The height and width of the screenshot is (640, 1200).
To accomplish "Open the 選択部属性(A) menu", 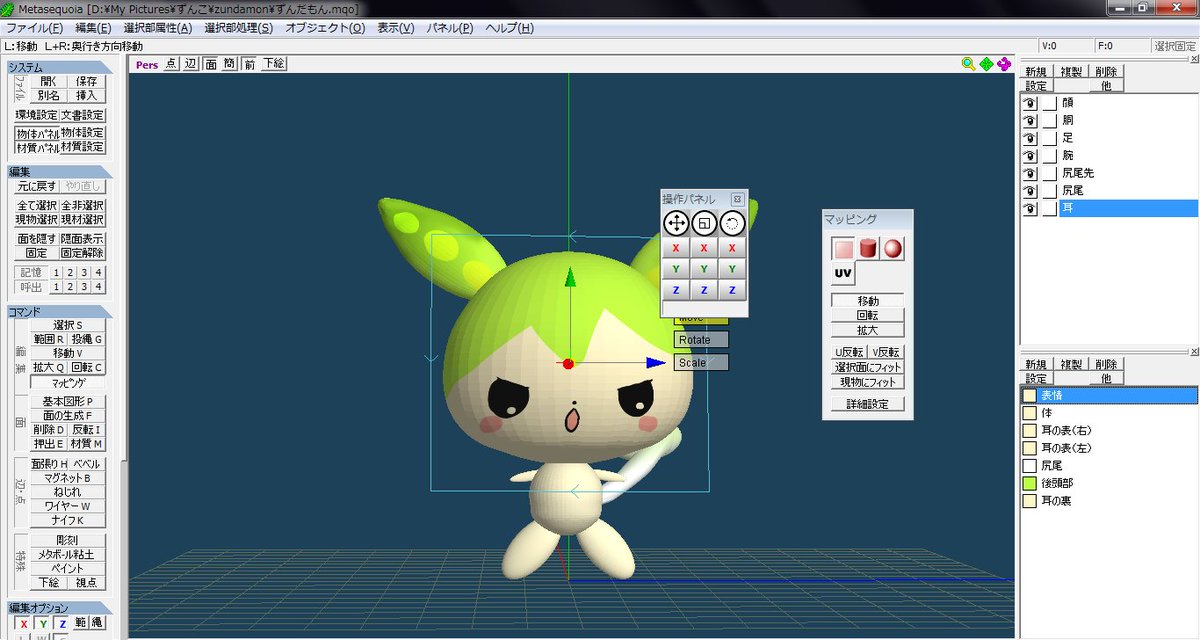I will point(157,27).
